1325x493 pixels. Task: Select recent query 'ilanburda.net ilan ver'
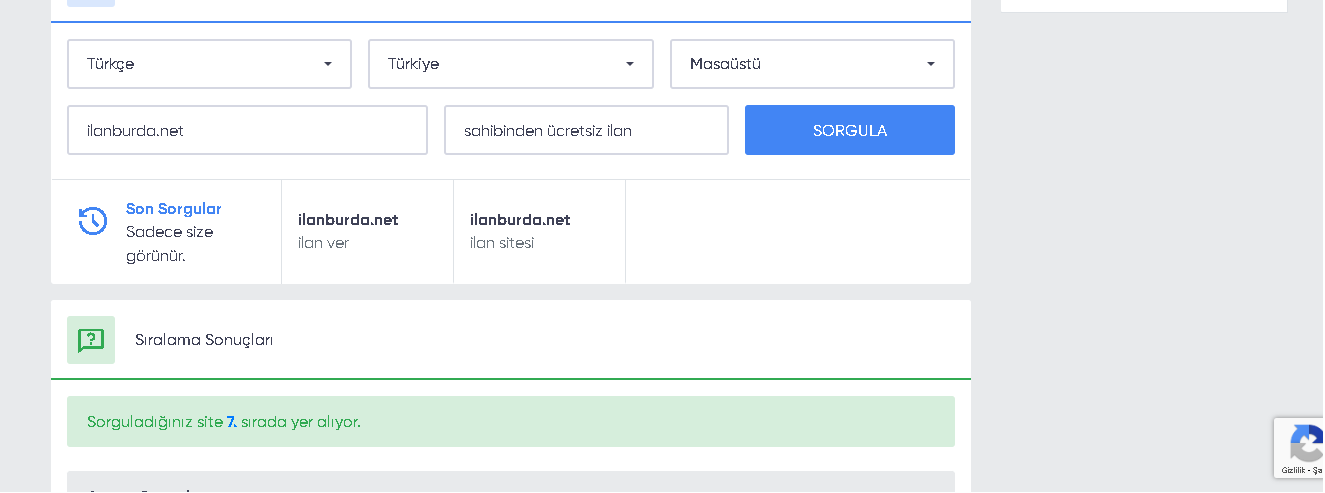(367, 231)
